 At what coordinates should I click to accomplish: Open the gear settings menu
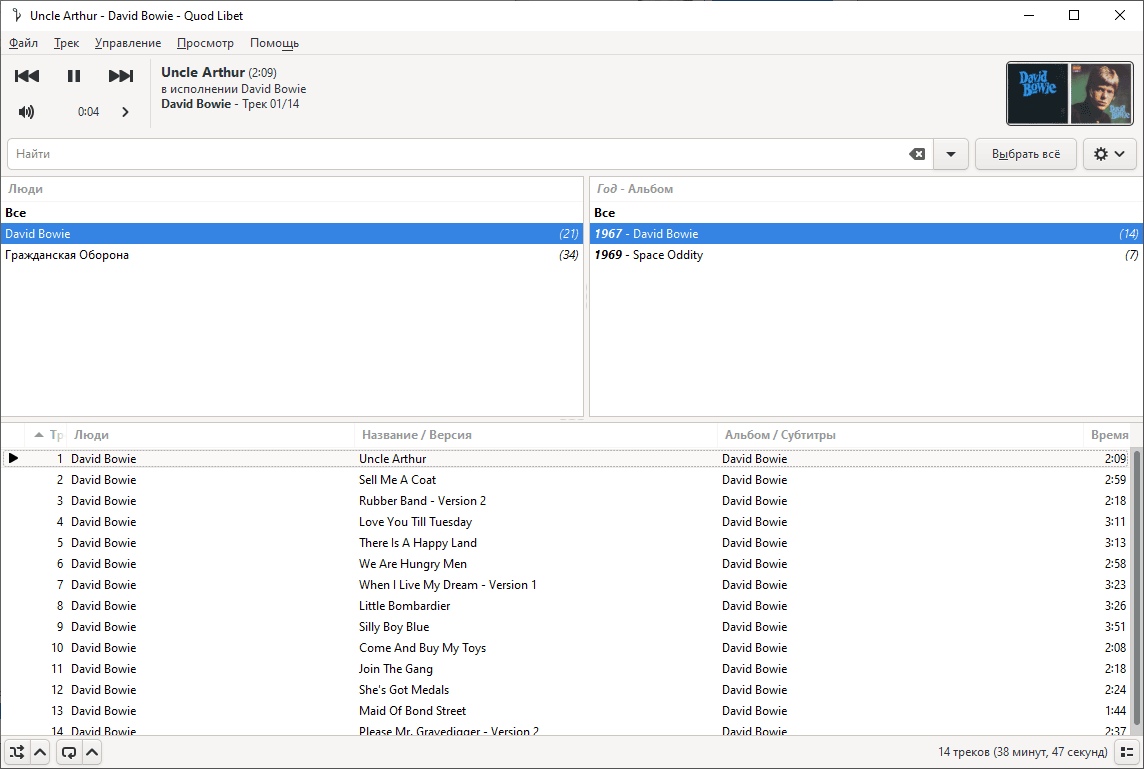tap(1109, 154)
